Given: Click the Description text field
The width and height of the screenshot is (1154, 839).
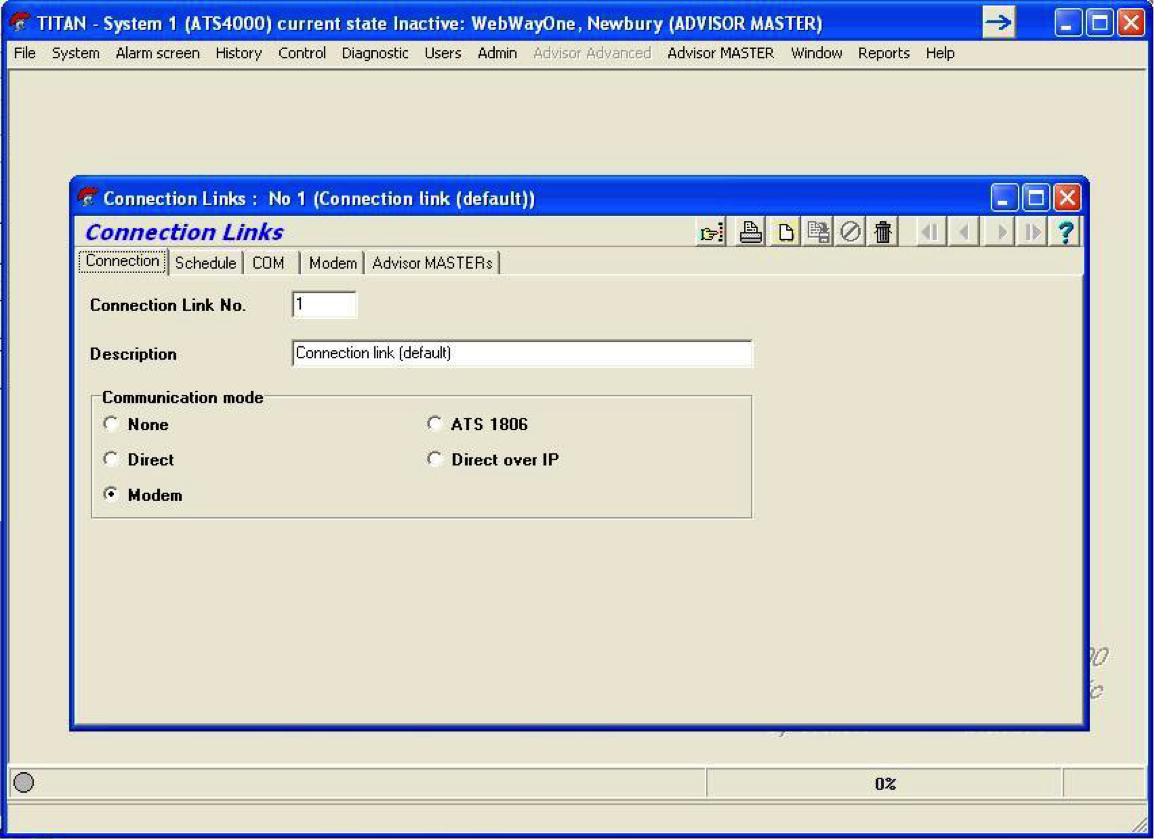Looking at the screenshot, I should pyautogui.click(x=521, y=354).
